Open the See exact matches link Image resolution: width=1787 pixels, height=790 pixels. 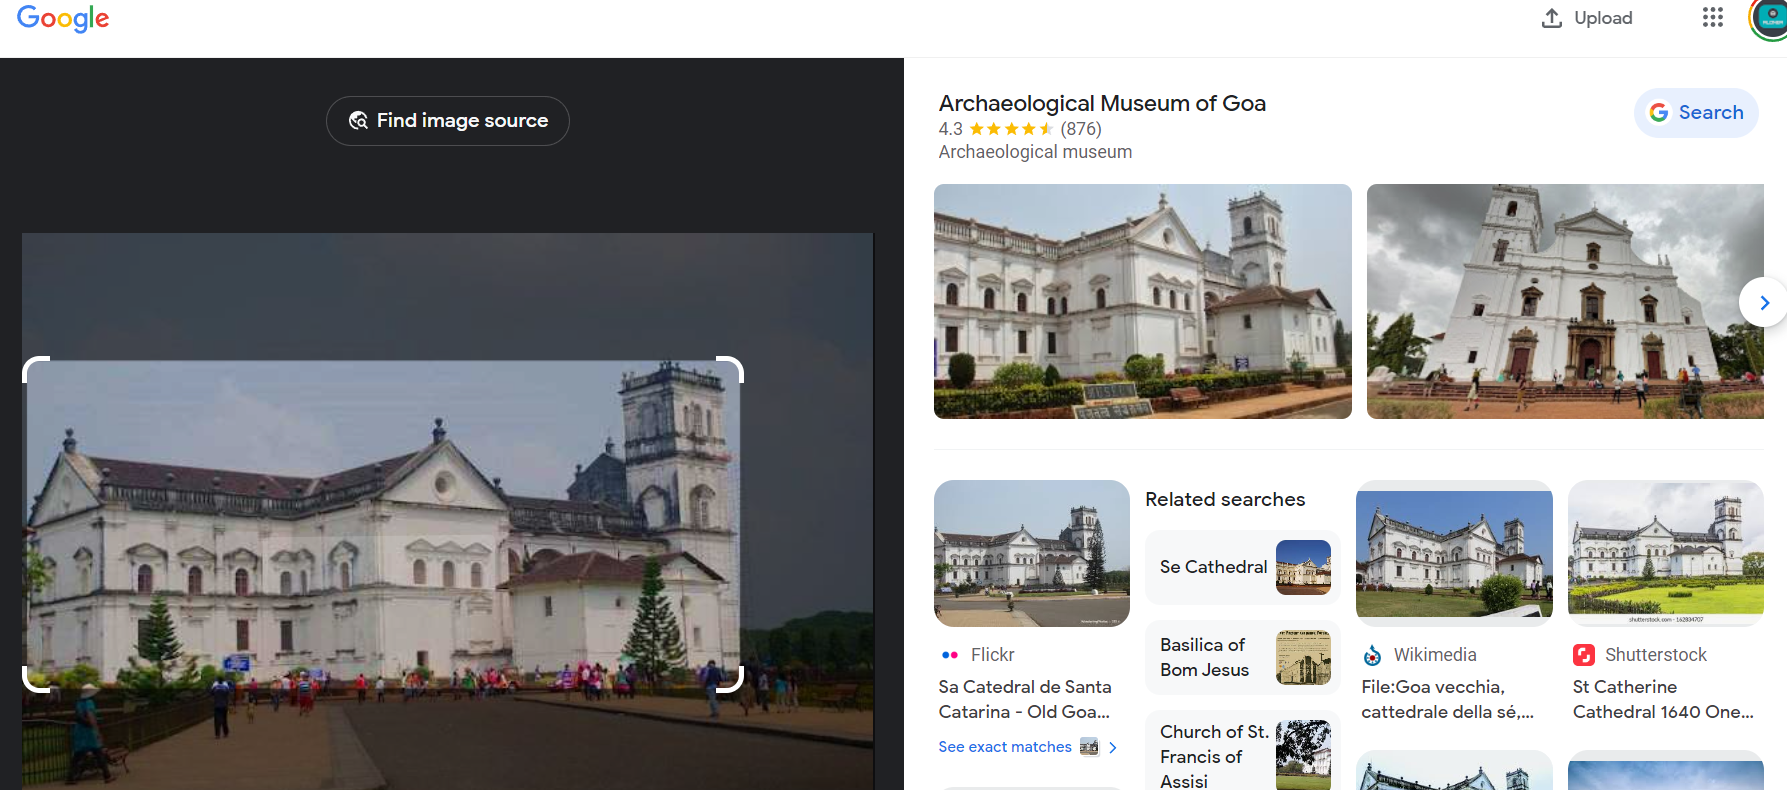(x=1005, y=747)
